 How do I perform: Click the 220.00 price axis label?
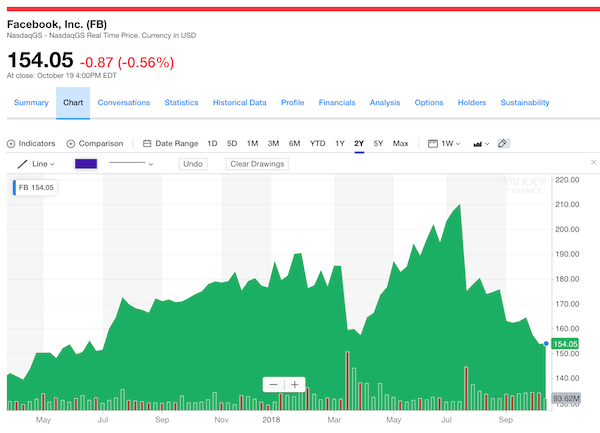pos(567,180)
